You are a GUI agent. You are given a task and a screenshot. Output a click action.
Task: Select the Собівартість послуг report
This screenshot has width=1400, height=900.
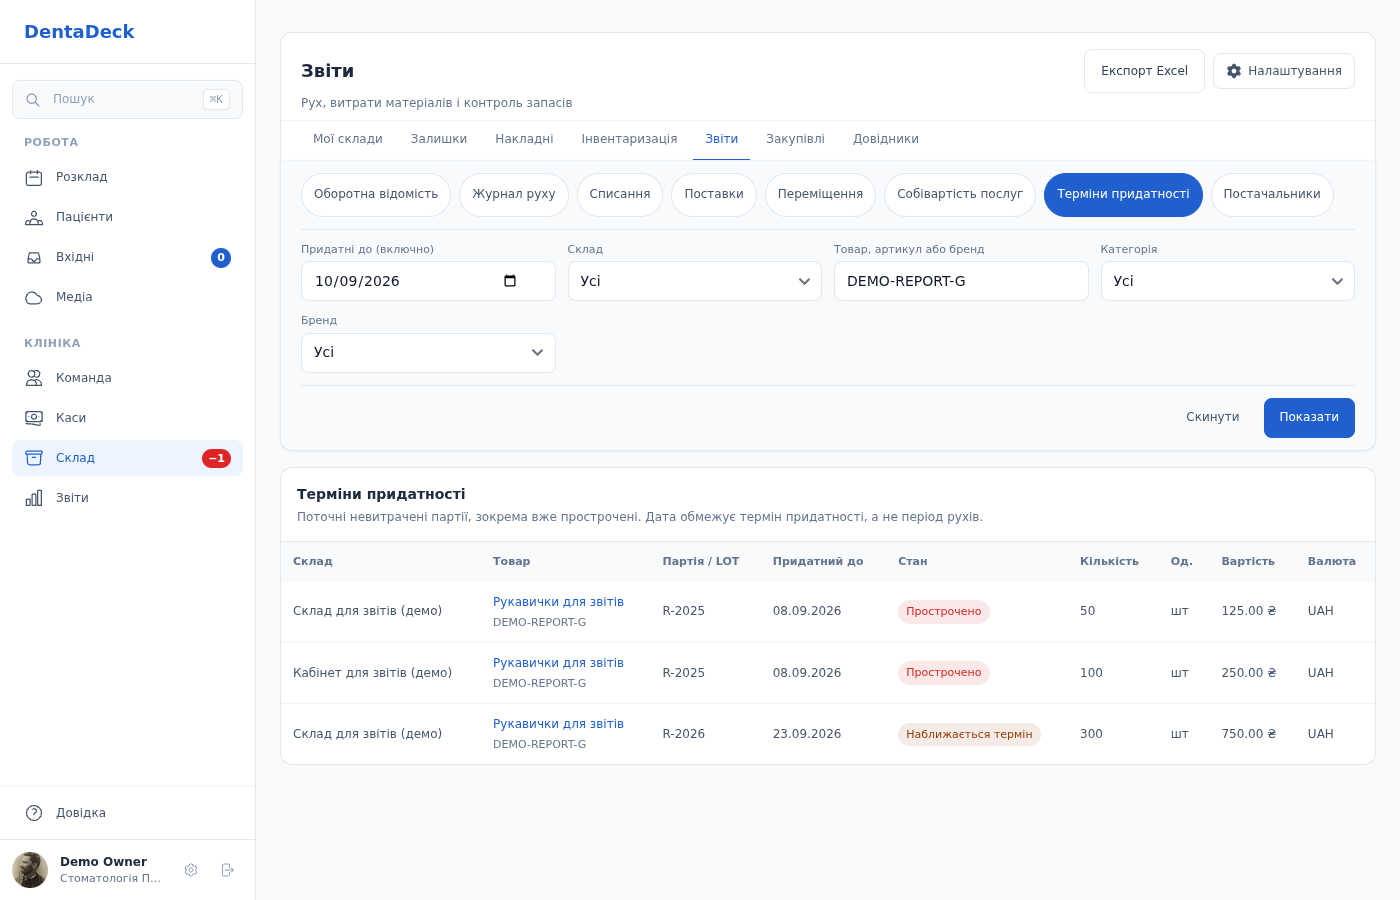click(960, 195)
